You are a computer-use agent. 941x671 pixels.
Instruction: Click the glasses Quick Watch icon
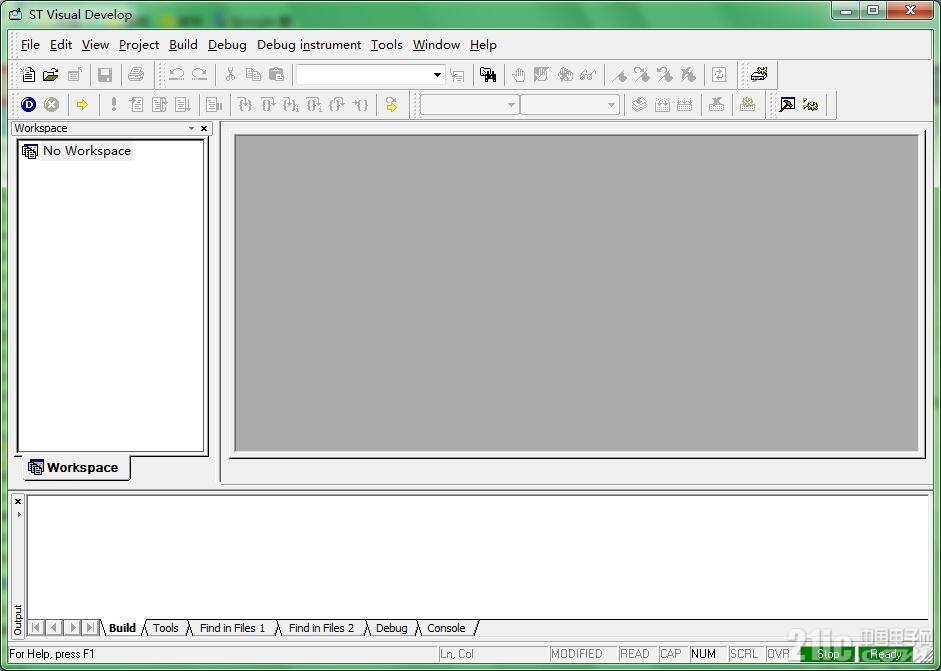588,74
